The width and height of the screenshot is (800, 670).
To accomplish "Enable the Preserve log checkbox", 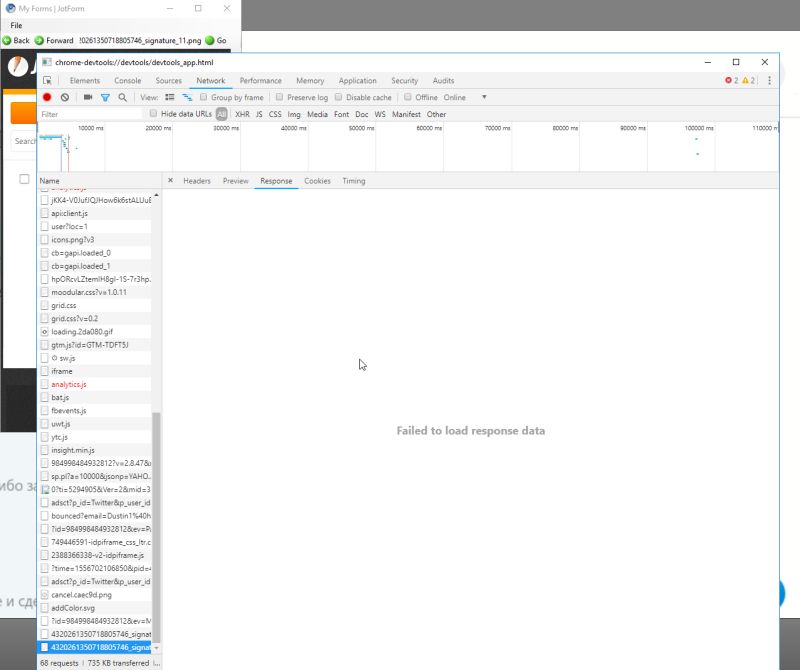I will pyautogui.click(x=278, y=97).
